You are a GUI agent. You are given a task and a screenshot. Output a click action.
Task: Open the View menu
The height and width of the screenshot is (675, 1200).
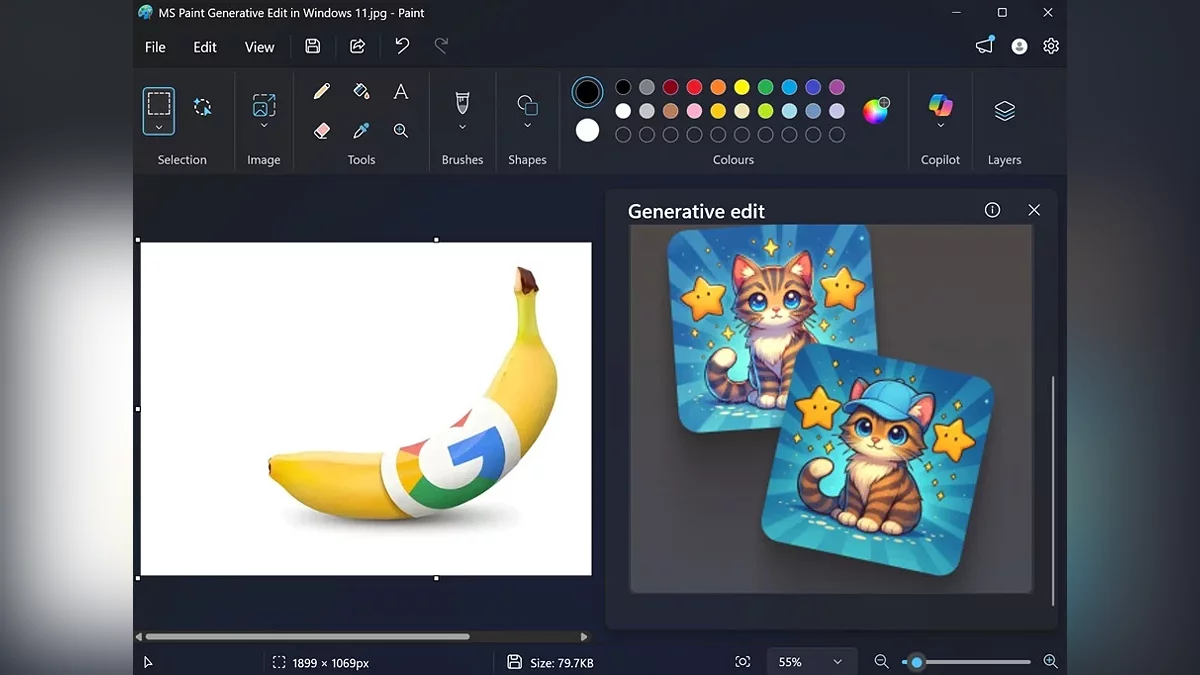[259, 47]
